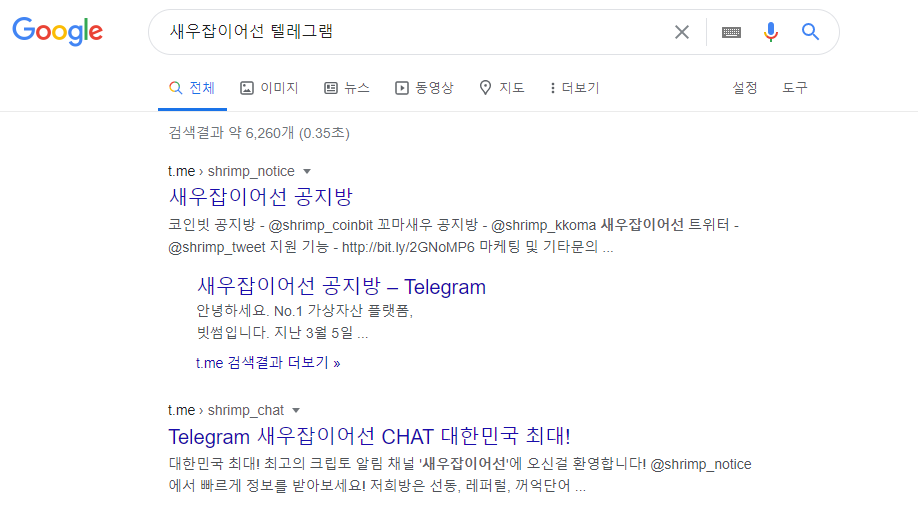Open 설정 settings menu
Image resolution: width=918 pixels, height=524 pixels.
tap(745, 88)
